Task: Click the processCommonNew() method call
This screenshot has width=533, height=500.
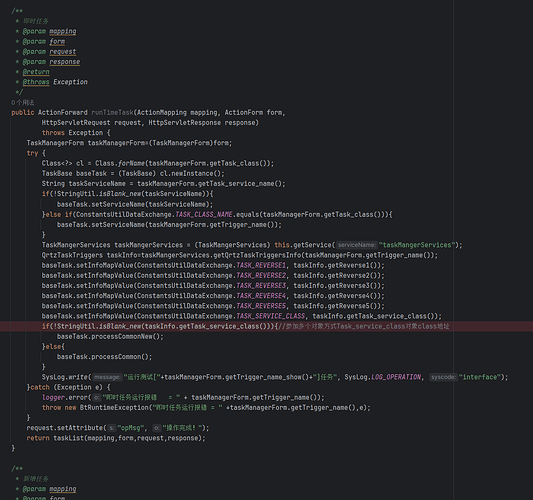Action: click(x=110, y=337)
